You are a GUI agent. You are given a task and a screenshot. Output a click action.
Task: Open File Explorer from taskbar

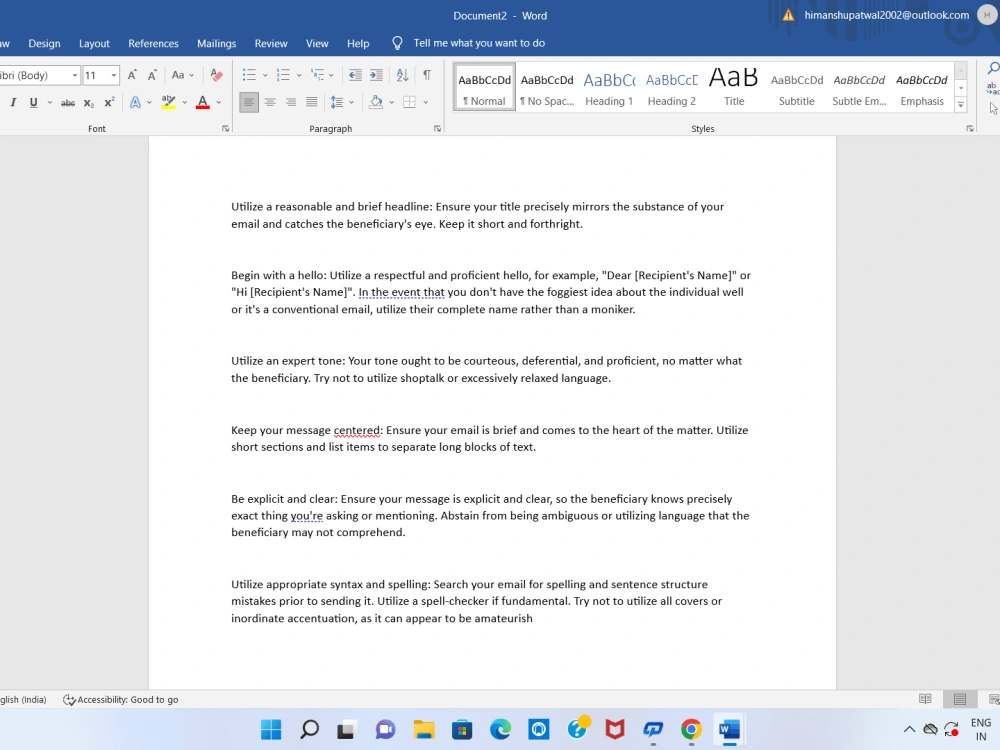coord(424,729)
